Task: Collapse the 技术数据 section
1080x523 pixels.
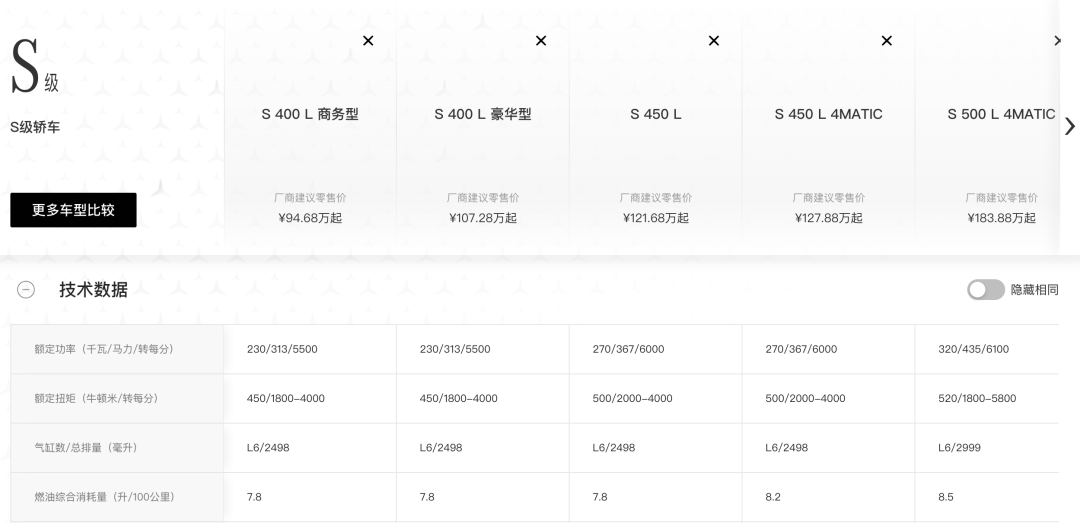Action: point(25,289)
